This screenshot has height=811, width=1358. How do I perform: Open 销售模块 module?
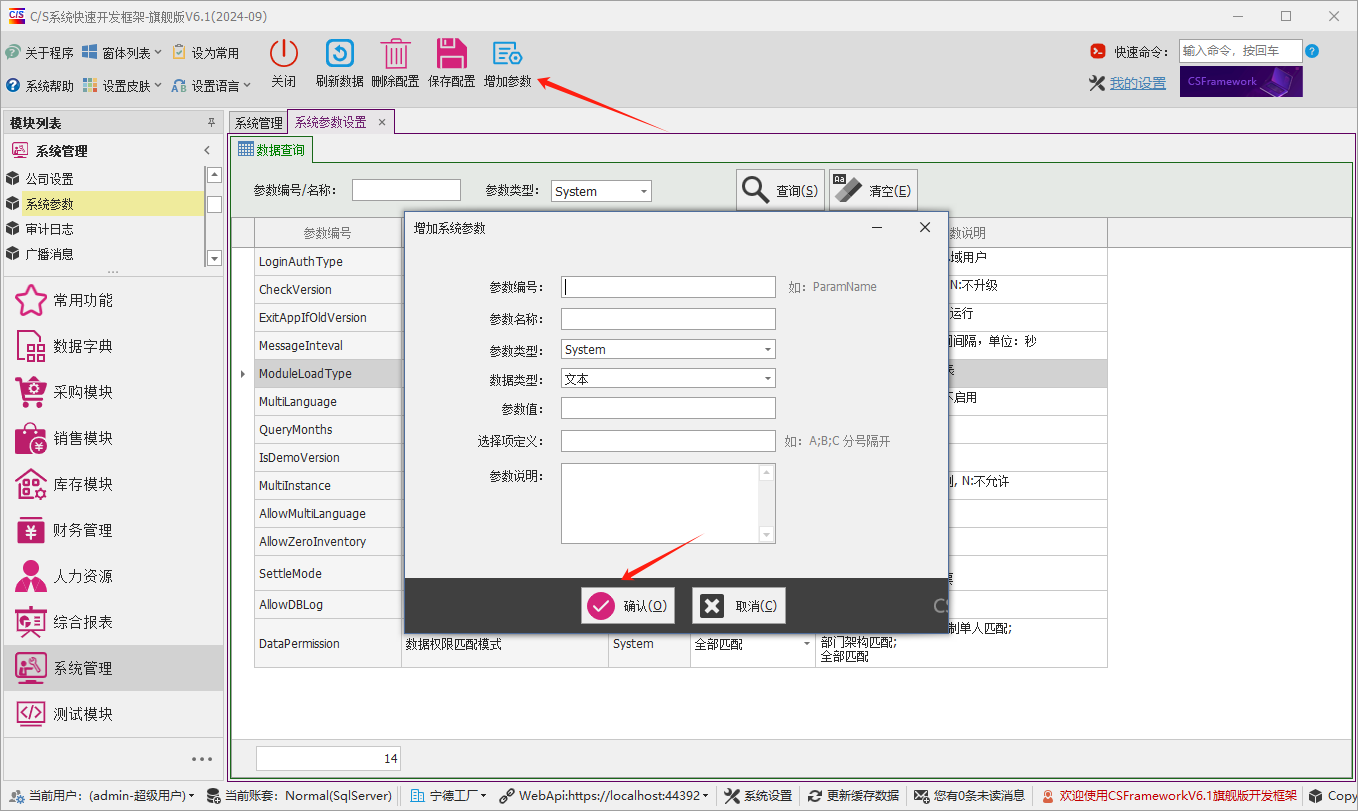[113, 438]
